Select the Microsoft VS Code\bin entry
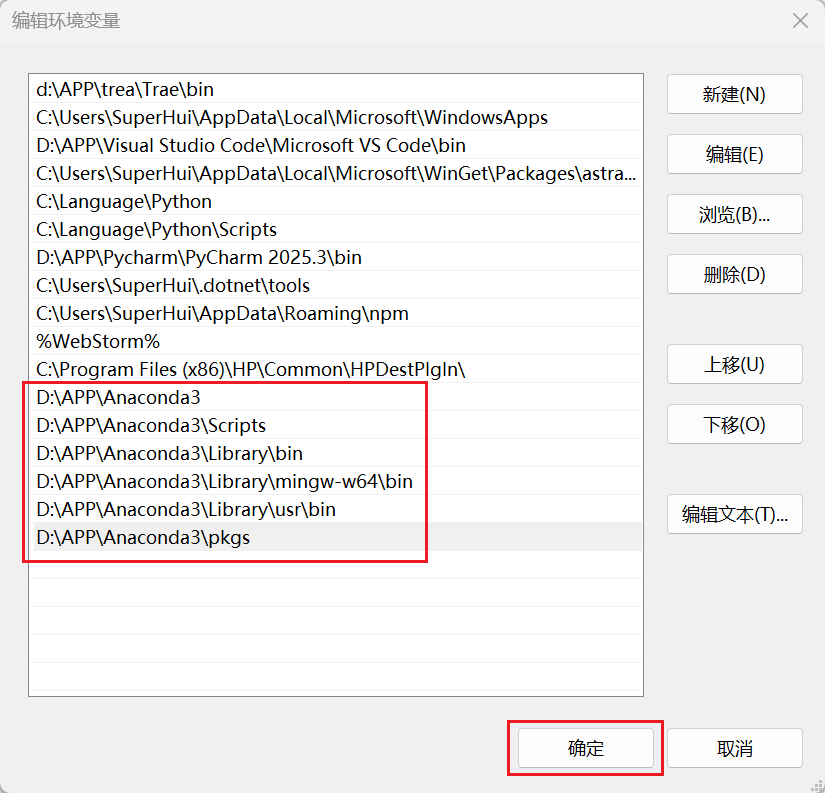The image size is (825, 793). coord(336,145)
